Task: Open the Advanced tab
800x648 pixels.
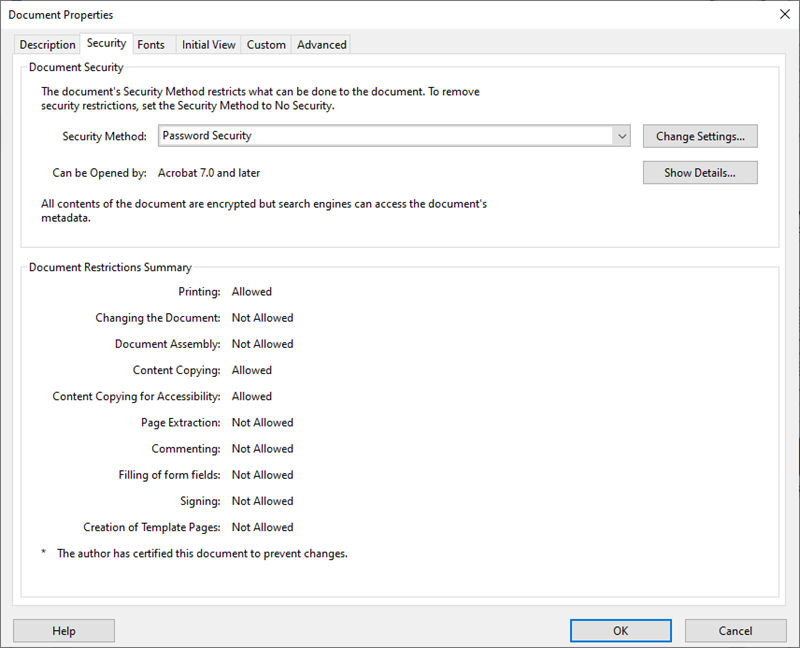Action: (322, 44)
